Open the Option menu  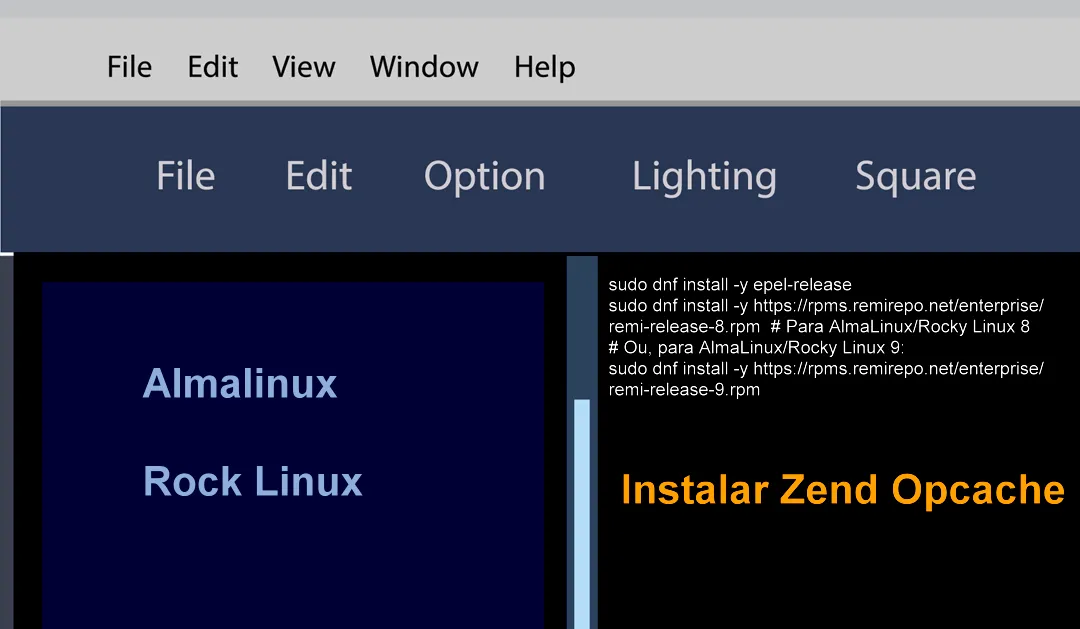tap(485, 177)
